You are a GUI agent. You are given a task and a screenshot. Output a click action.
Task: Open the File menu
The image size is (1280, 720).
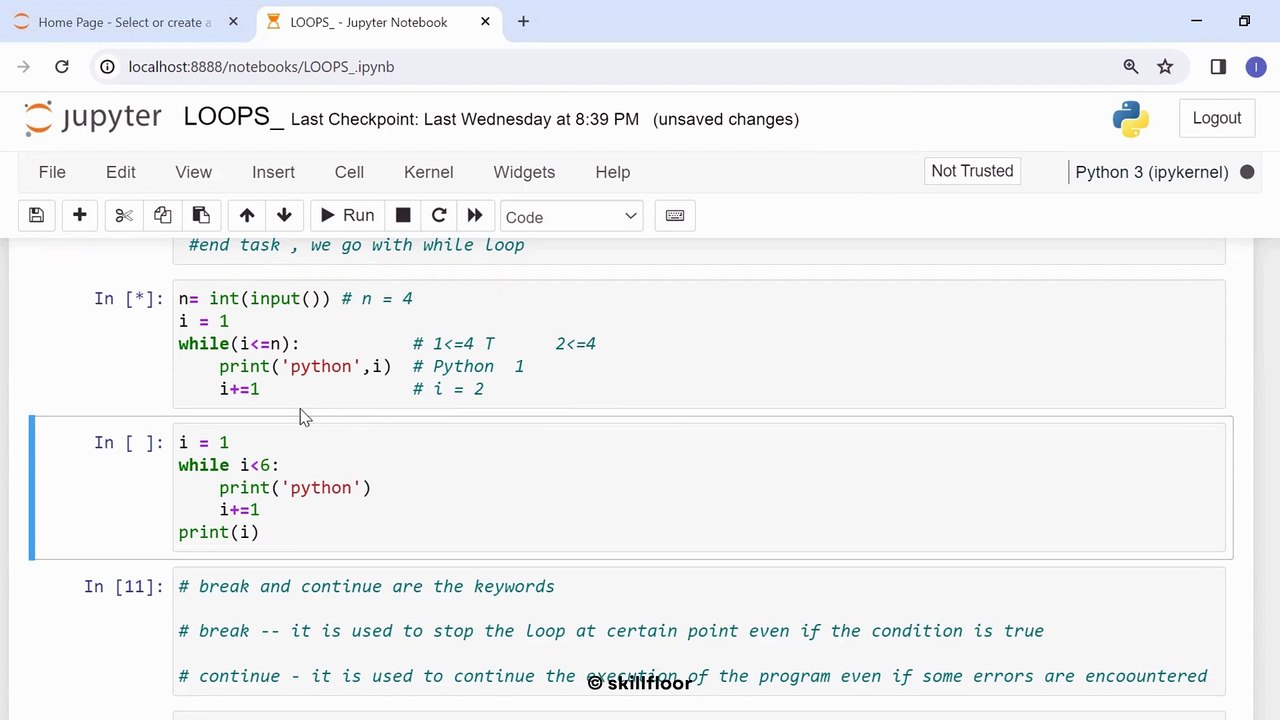(52, 172)
